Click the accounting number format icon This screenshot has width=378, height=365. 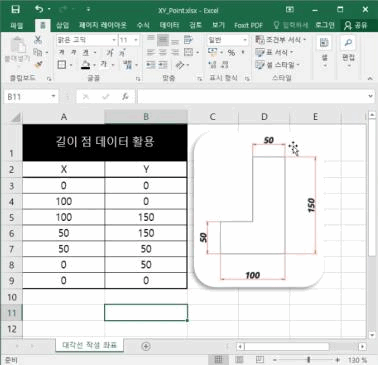pos(213,52)
